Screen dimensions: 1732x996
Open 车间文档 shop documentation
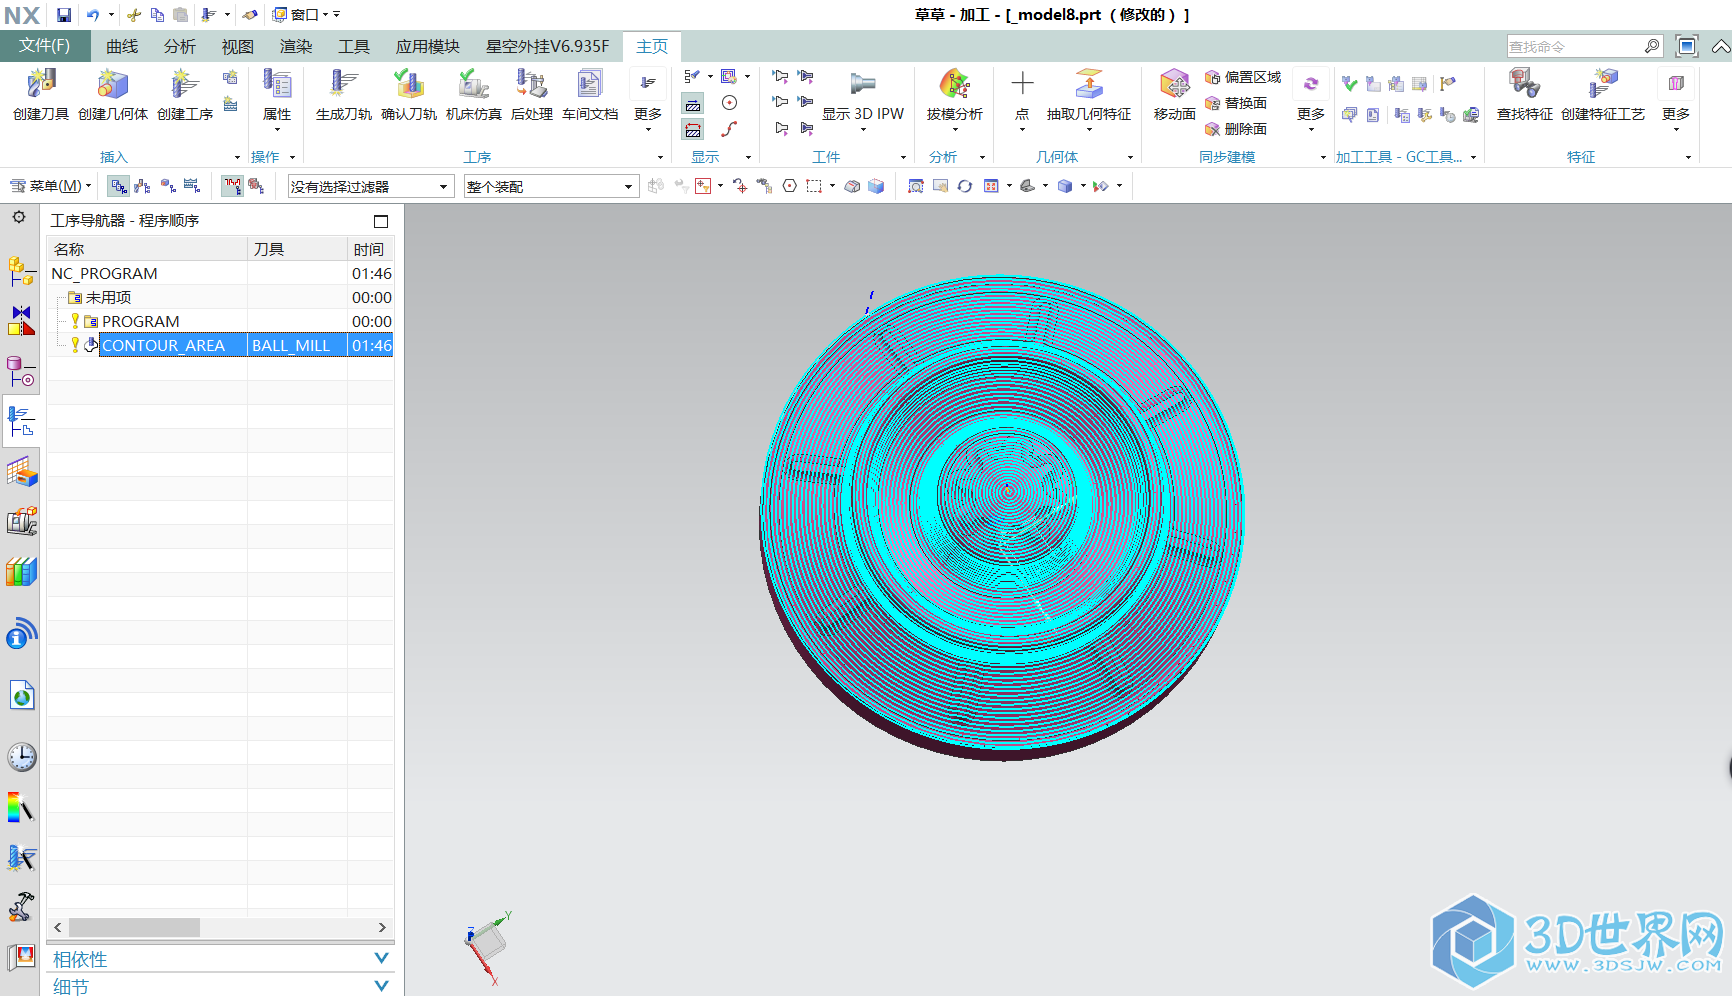pos(590,95)
